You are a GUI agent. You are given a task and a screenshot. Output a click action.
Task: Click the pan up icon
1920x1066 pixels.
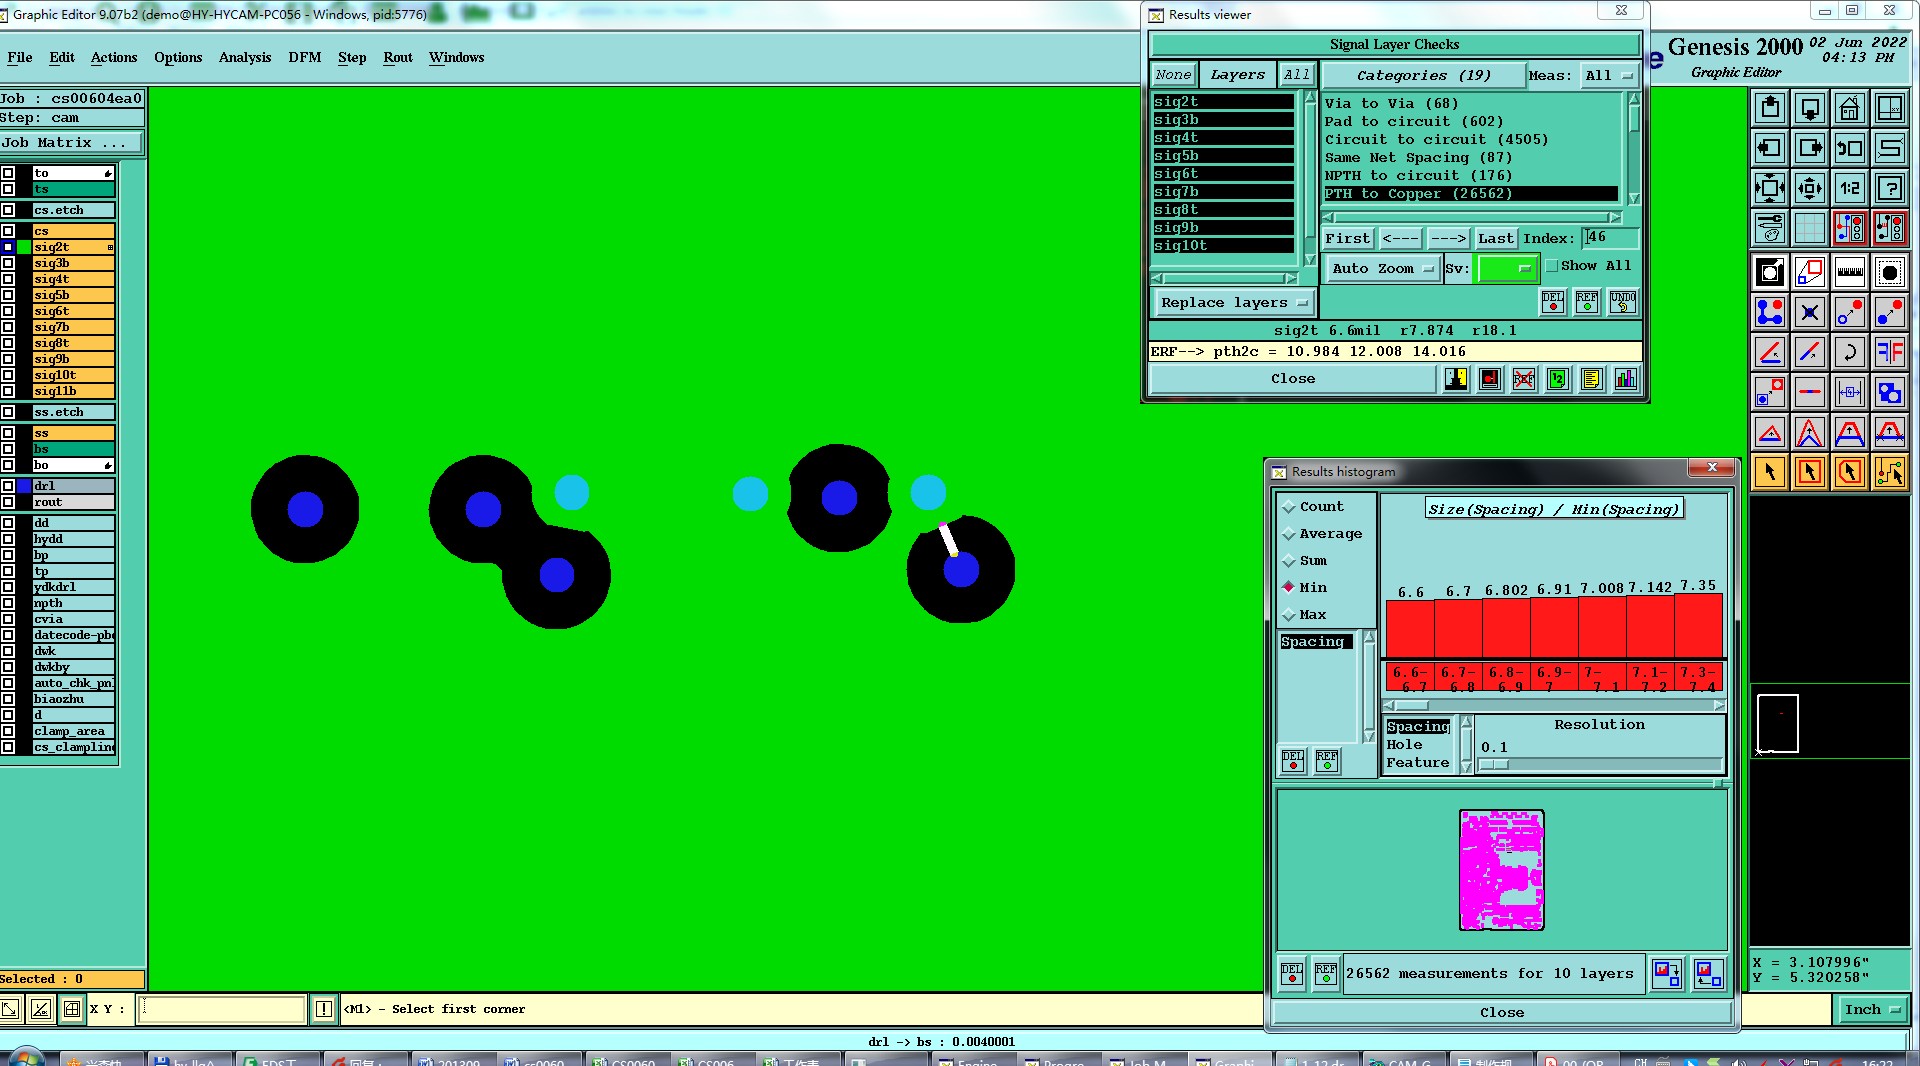[x=1769, y=108]
